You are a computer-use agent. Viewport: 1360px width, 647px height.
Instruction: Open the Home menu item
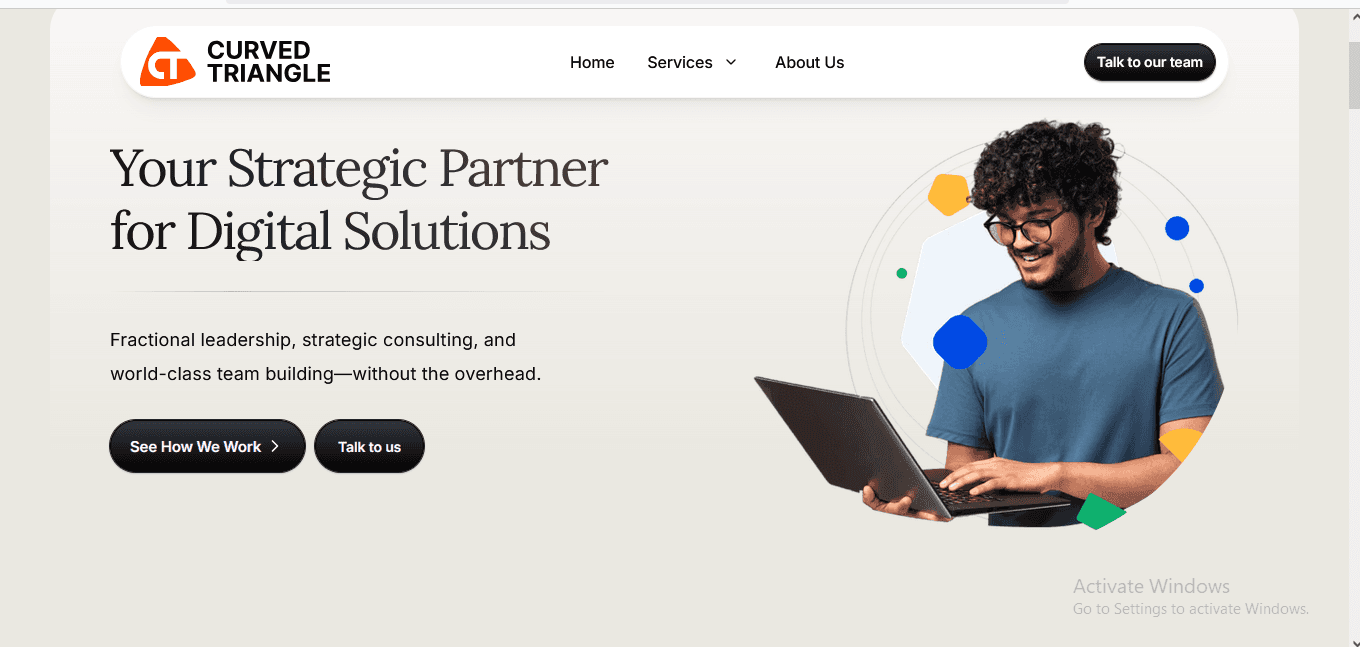592,62
